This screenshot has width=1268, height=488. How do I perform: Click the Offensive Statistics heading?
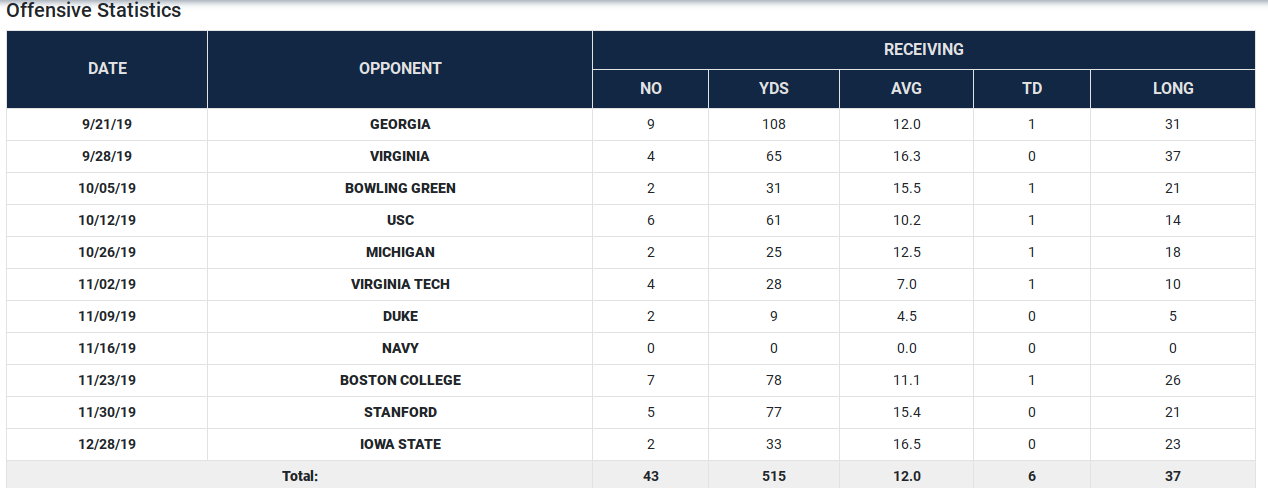point(94,11)
